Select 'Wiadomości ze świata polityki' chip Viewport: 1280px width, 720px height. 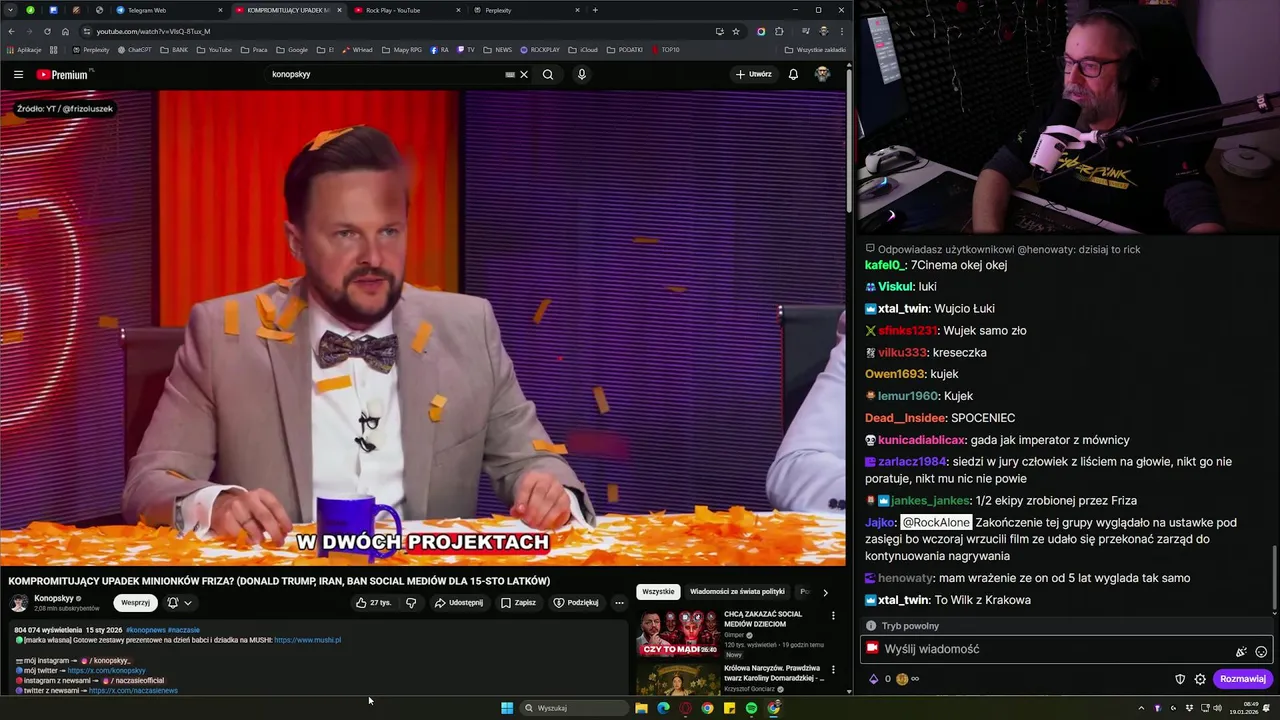(737, 591)
